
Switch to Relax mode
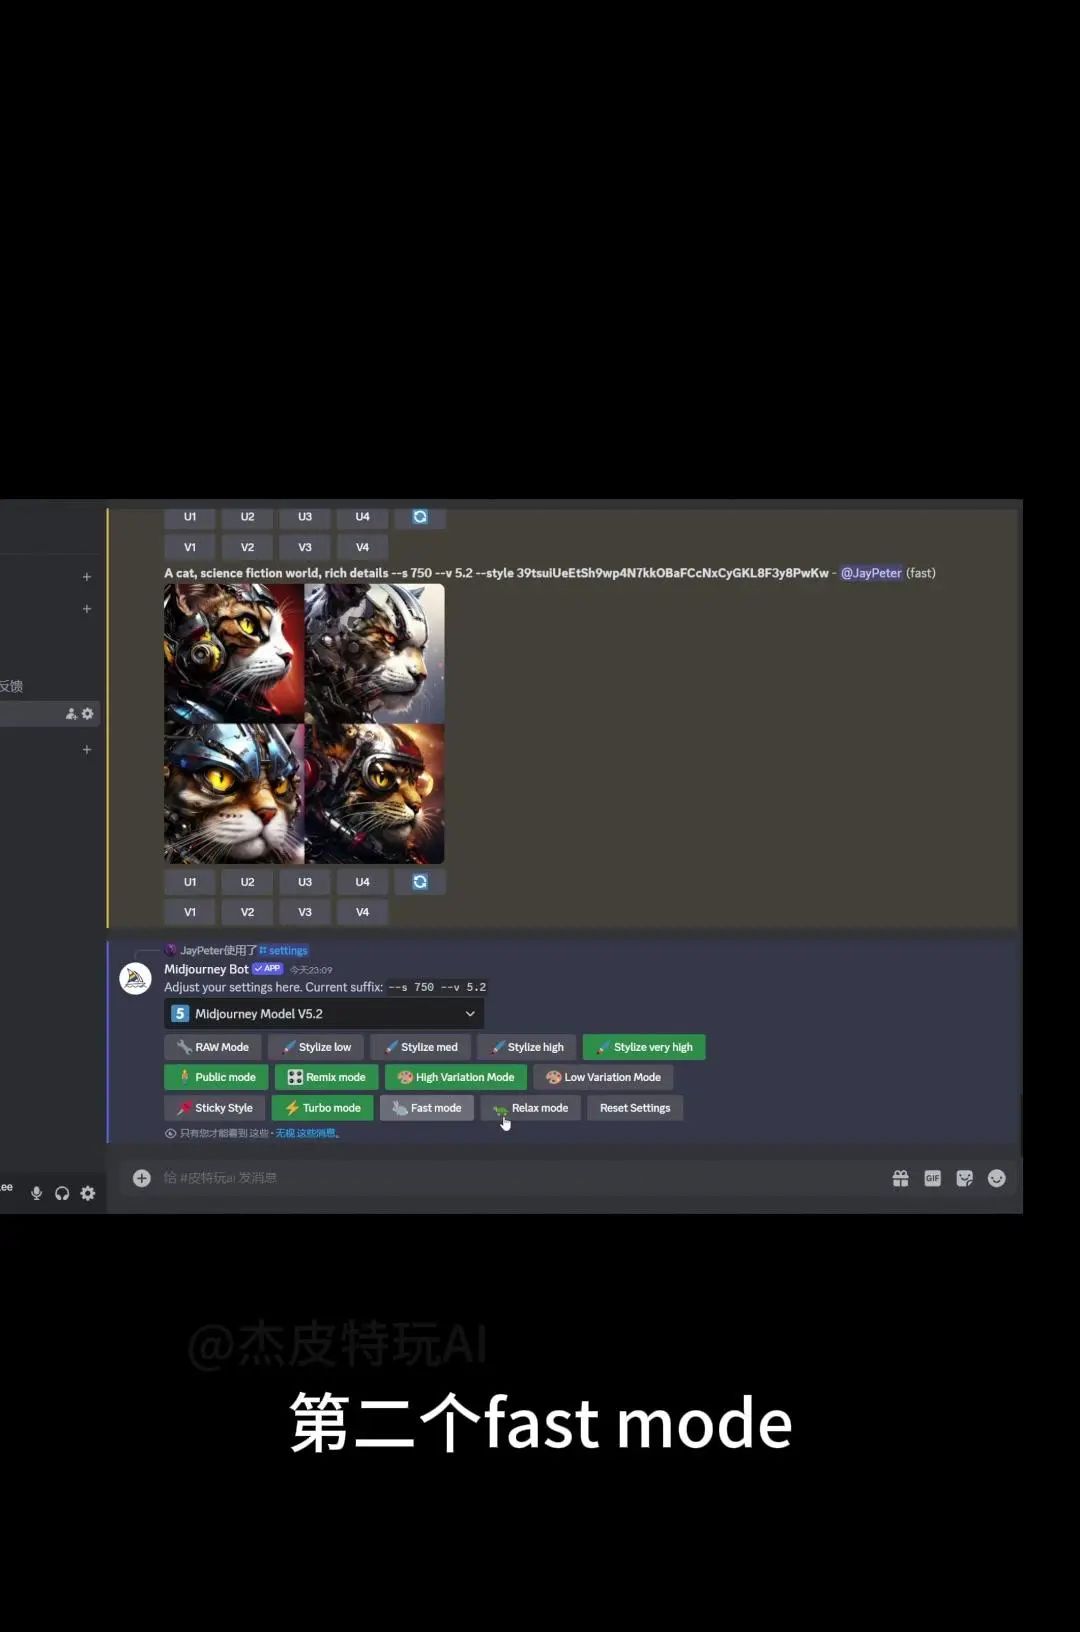[x=531, y=1108]
